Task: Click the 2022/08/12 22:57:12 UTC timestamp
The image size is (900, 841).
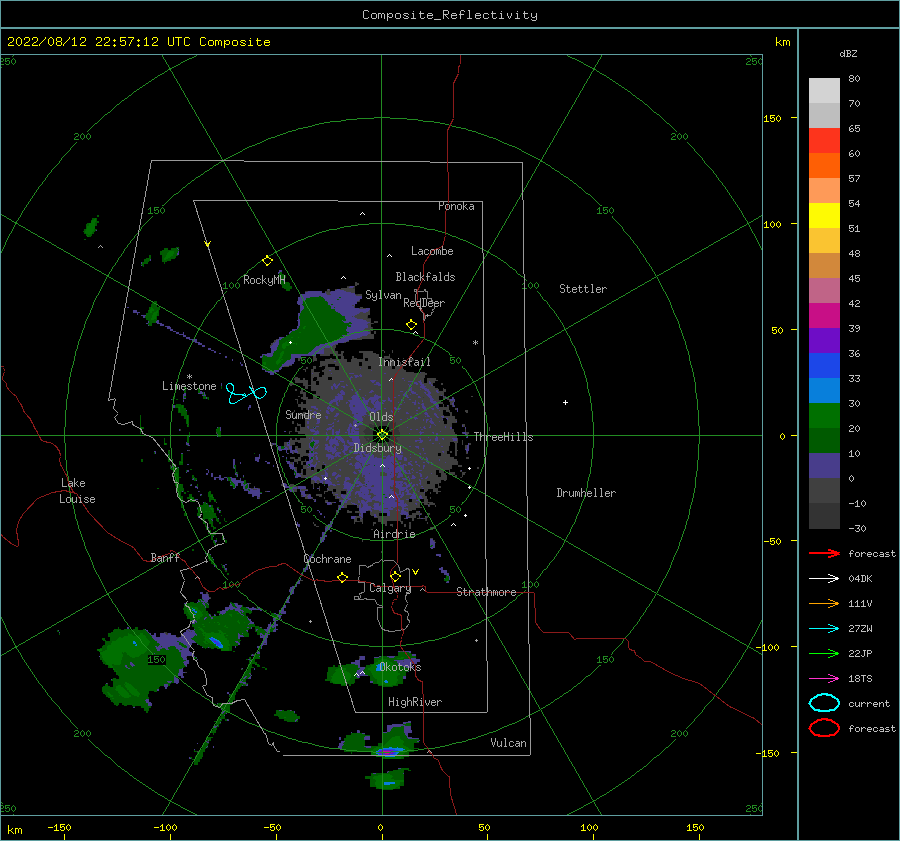Action: click(x=99, y=42)
